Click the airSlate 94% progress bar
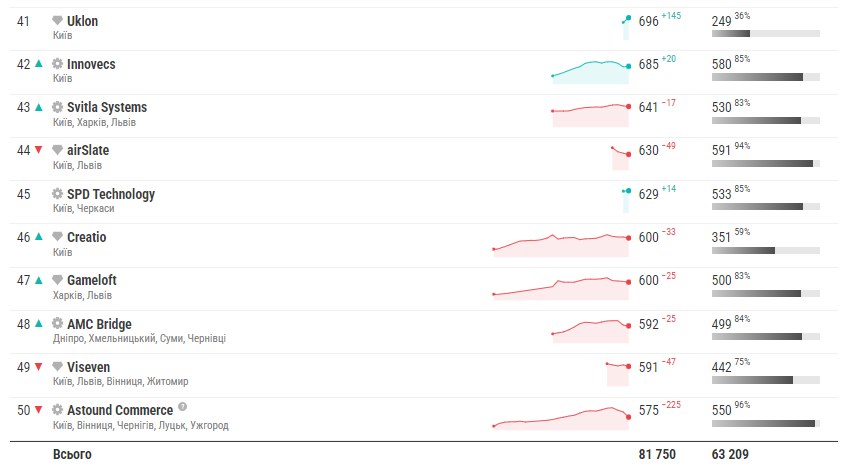This screenshot has width=849, height=469. pyautogui.click(x=766, y=164)
